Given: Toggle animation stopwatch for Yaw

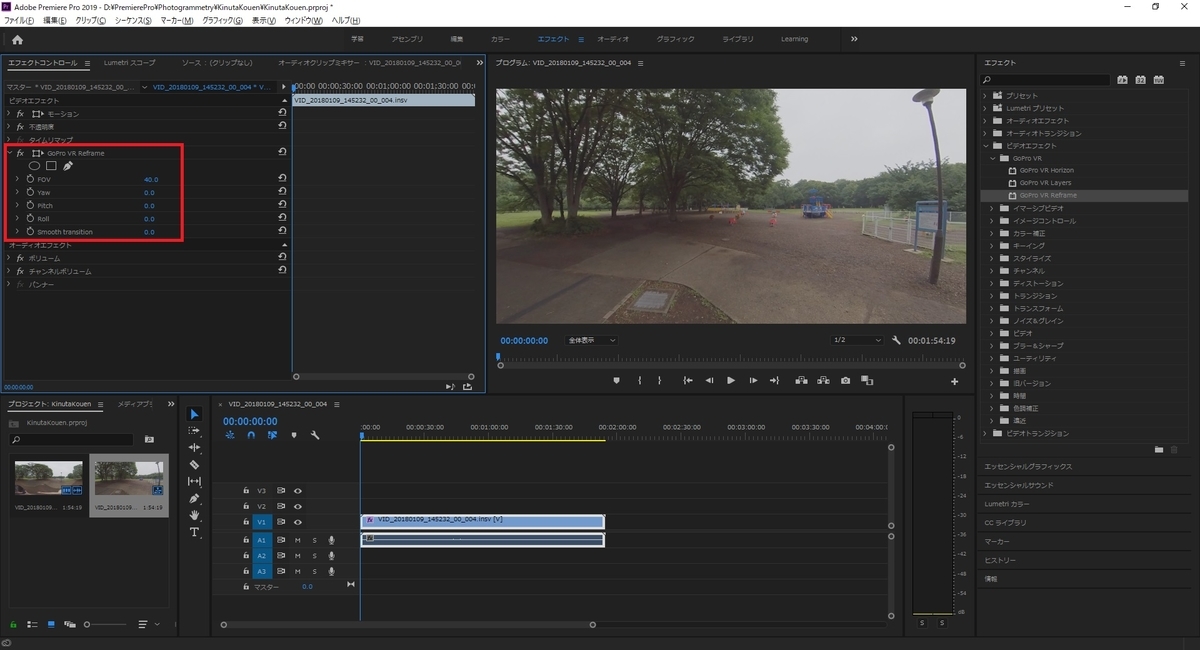Looking at the screenshot, I should click(30, 192).
